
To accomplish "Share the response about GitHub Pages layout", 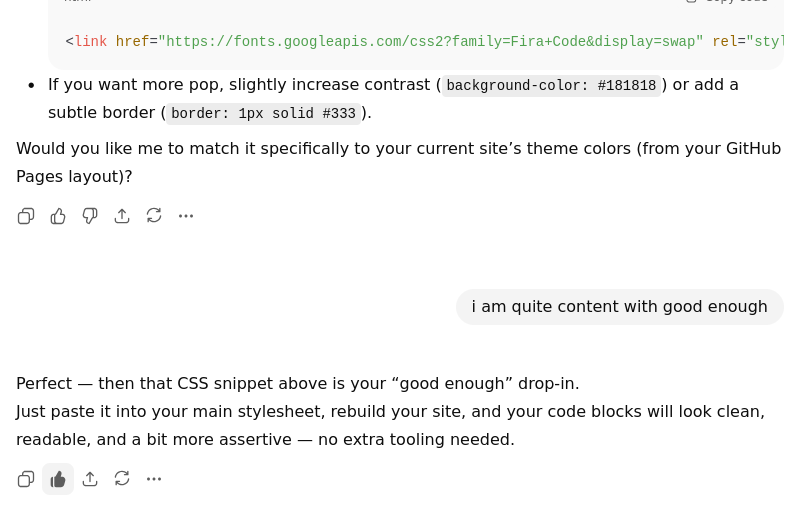I will tap(122, 216).
